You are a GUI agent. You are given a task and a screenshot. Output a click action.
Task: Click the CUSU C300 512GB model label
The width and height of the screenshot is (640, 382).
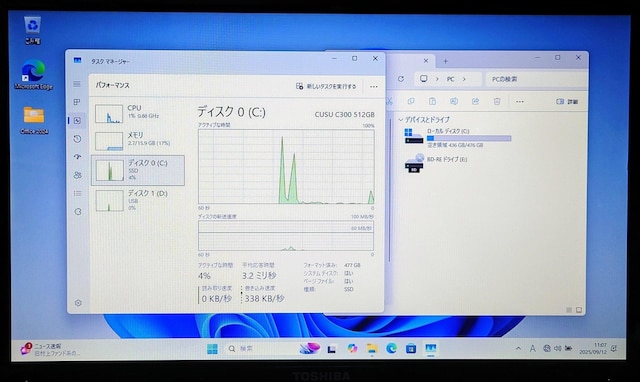tap(344, 115)
